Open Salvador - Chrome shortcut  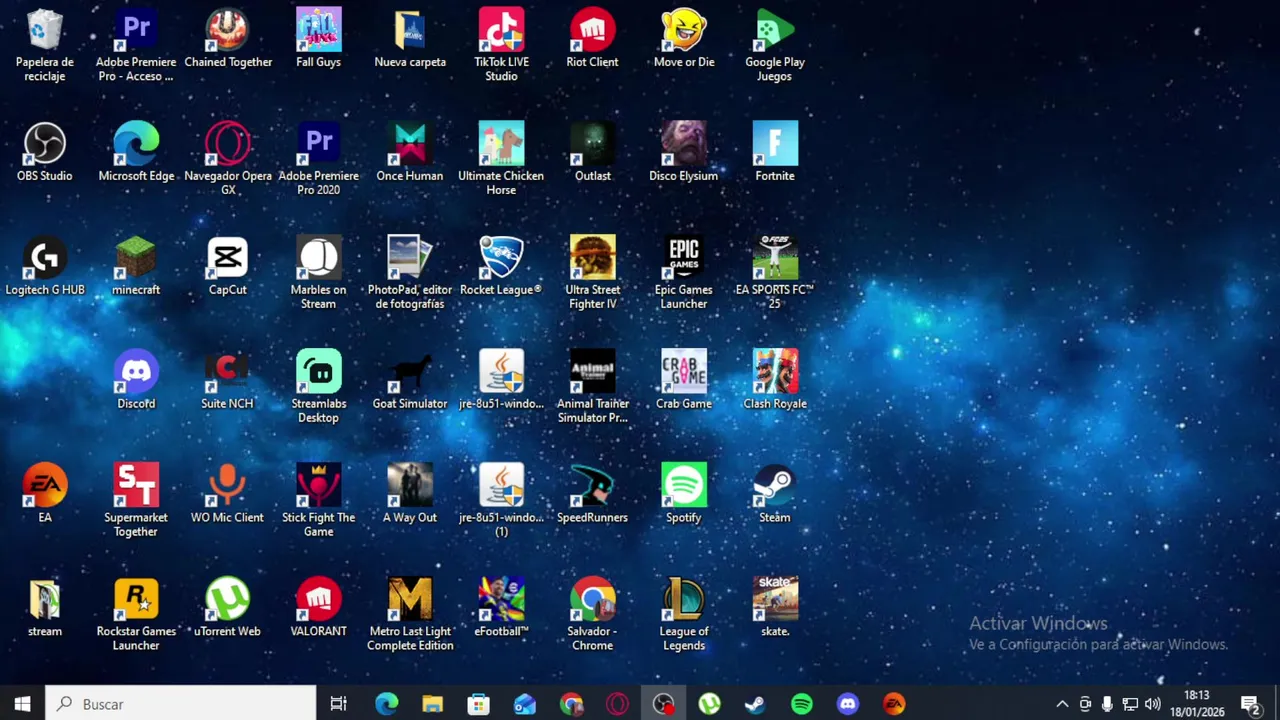pos(592,615)
